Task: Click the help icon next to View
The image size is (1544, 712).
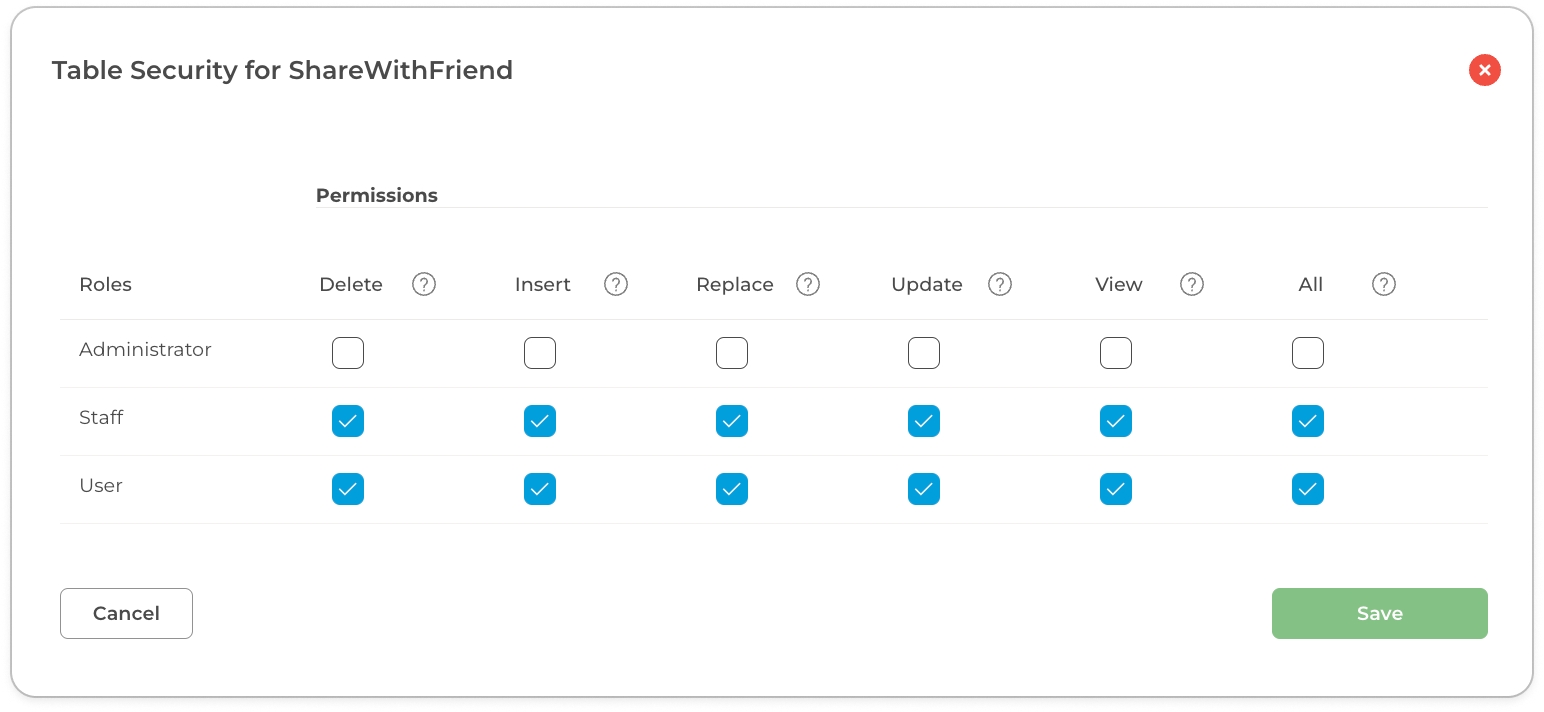Action: [x=1192, y=285]
